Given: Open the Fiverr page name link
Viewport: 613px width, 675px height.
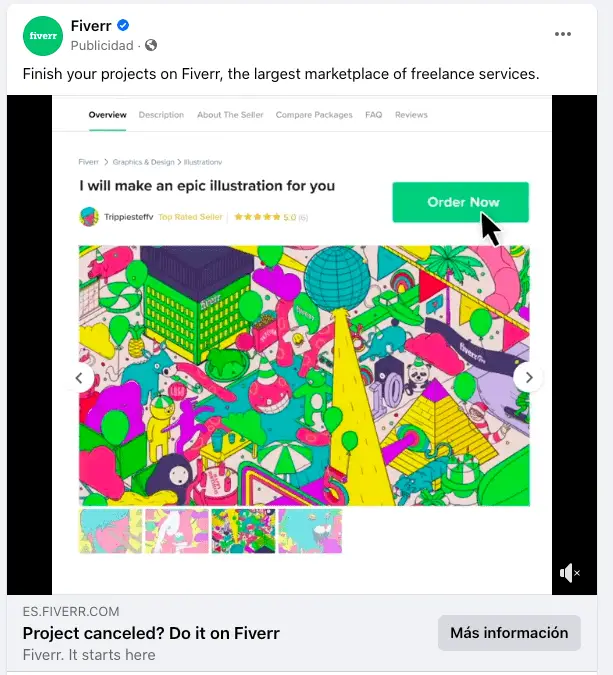Looking at the screenshot, I should pyautogui.click(x=91, y=26).
